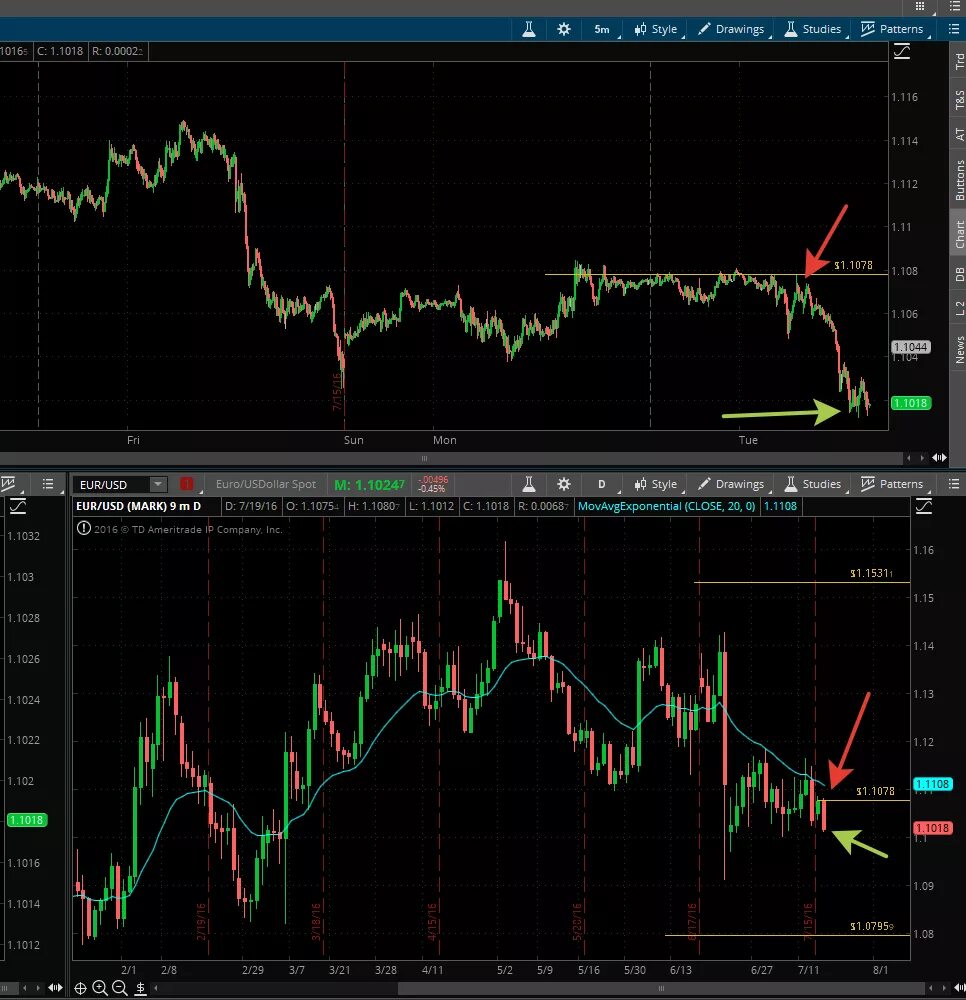
Task: Switch to the News side tab
Action: pyautogui.click(x=958, y=349)
